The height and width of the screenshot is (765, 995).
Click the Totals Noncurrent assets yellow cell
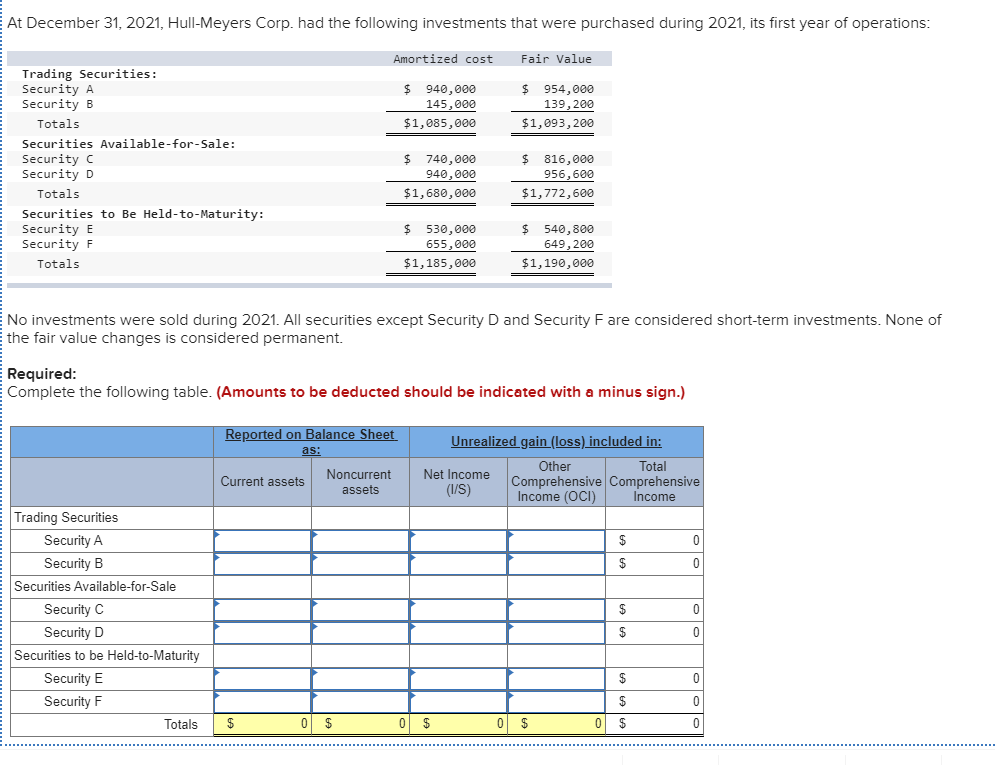point(360,724)
